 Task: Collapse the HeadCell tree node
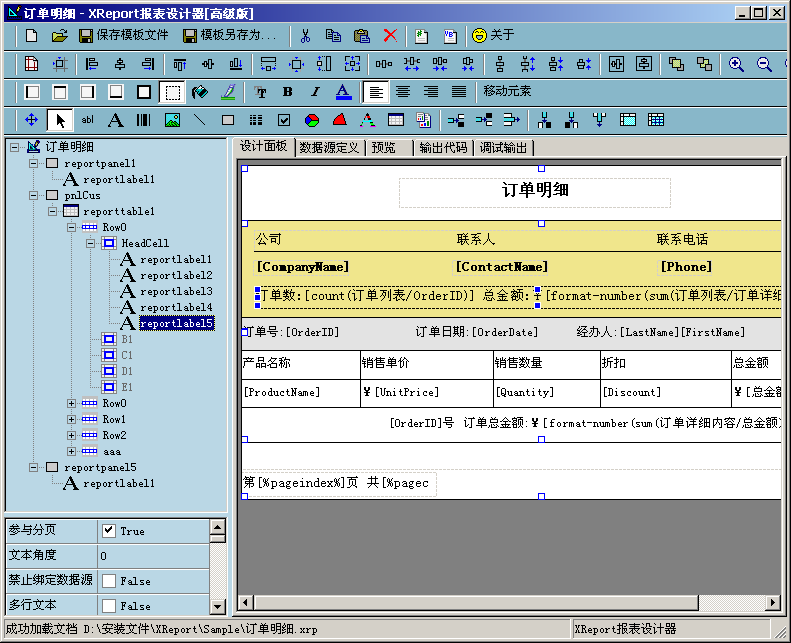90,243
